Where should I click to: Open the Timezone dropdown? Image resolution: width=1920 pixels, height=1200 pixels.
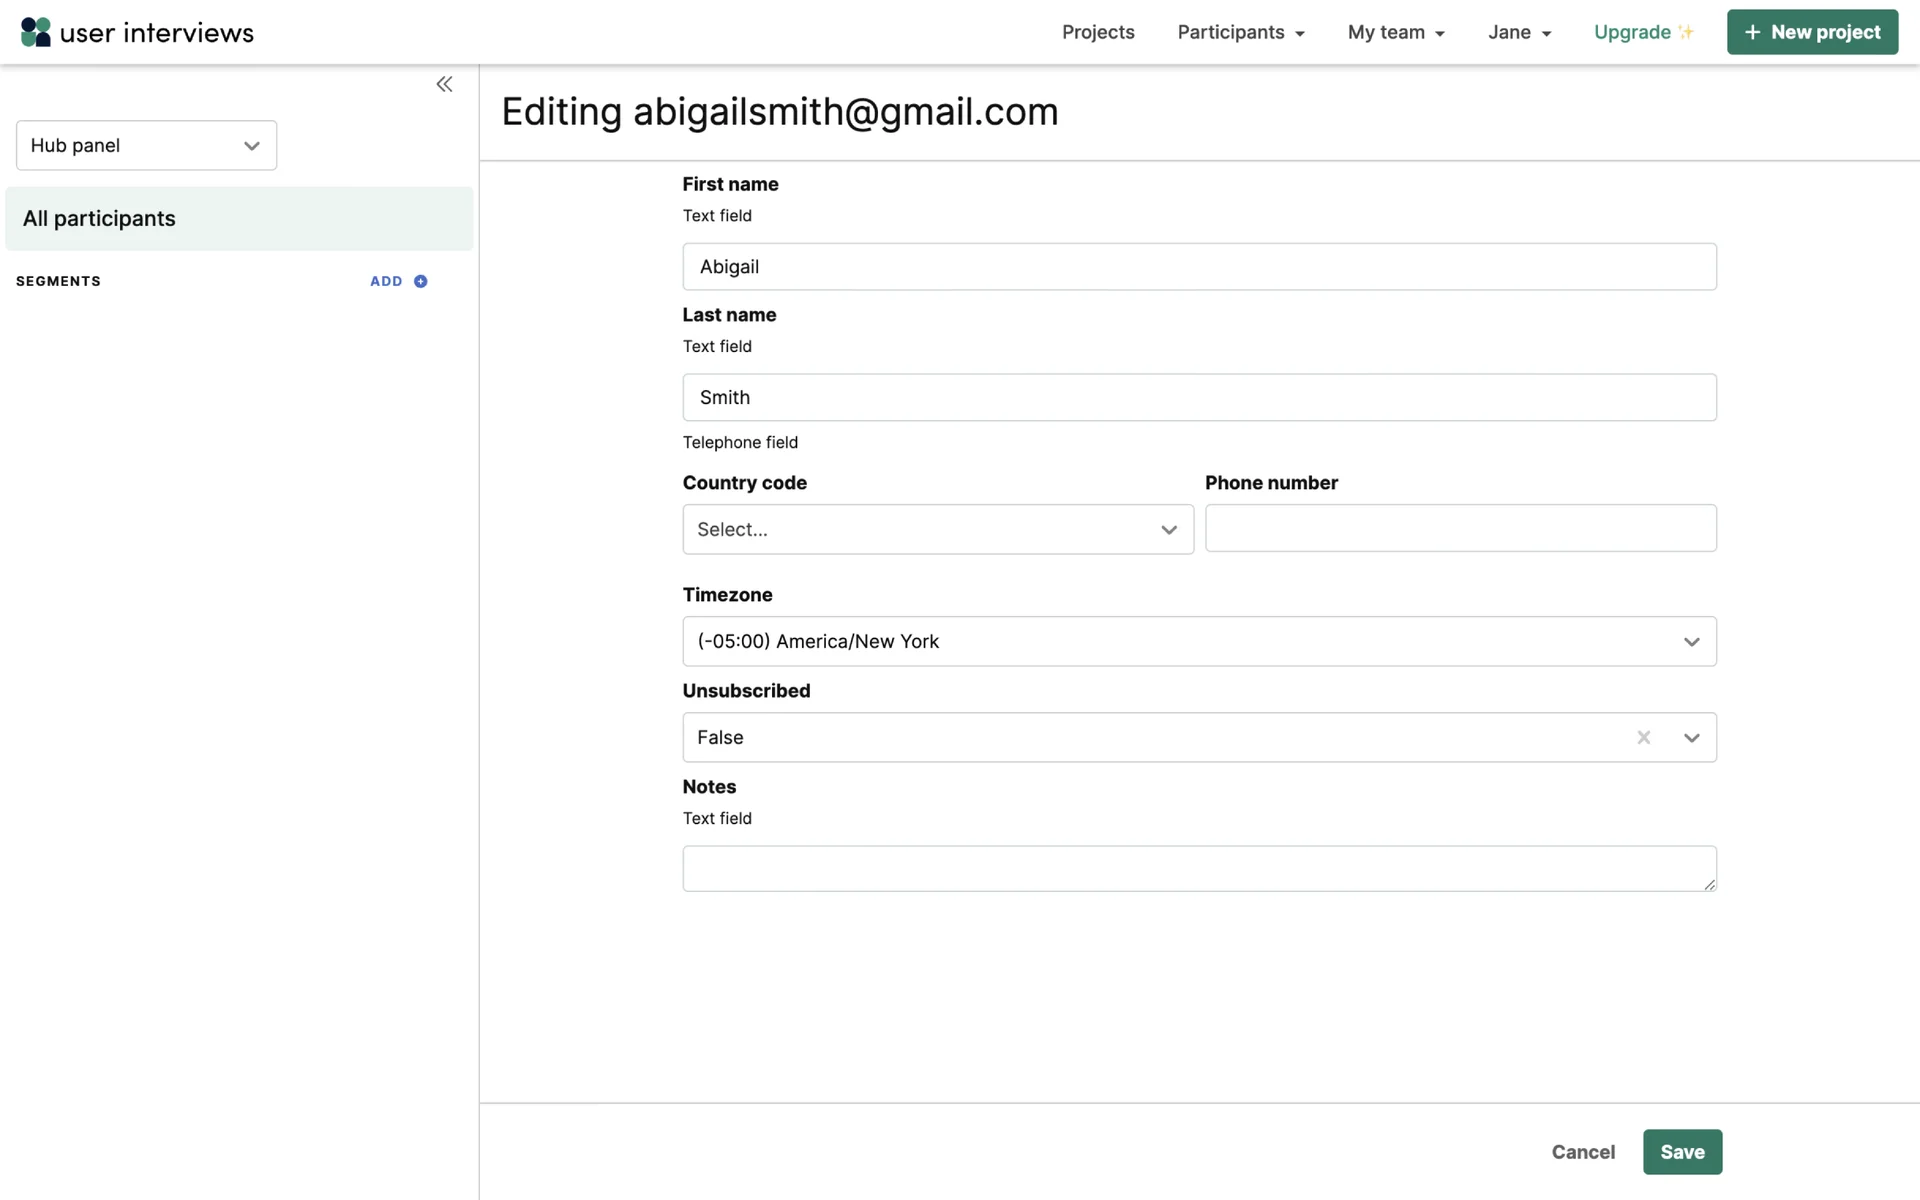[1198, 641]
